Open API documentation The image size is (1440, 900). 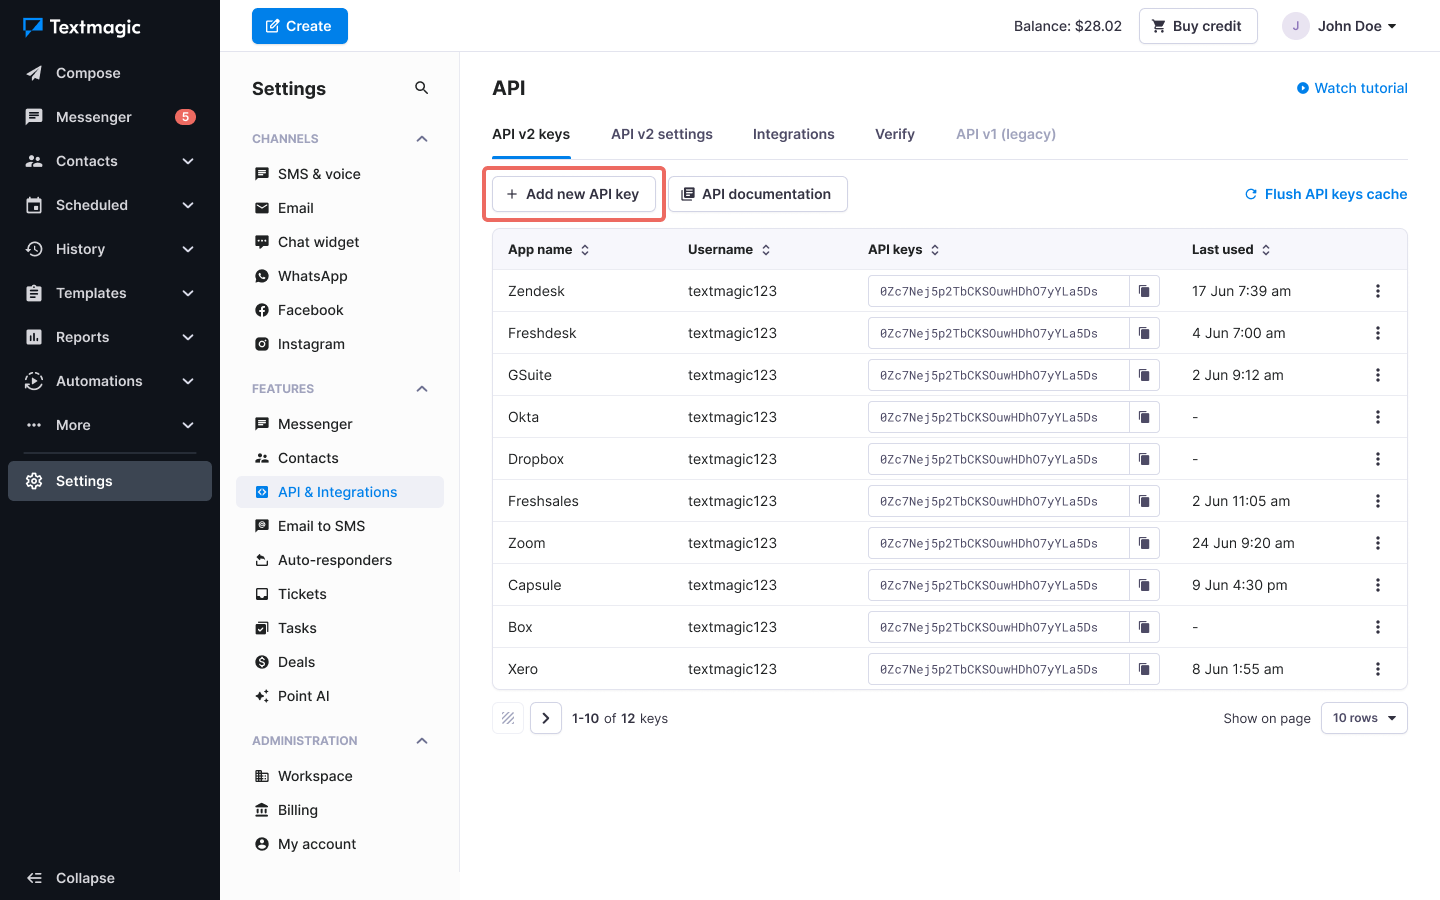(757, 194)
